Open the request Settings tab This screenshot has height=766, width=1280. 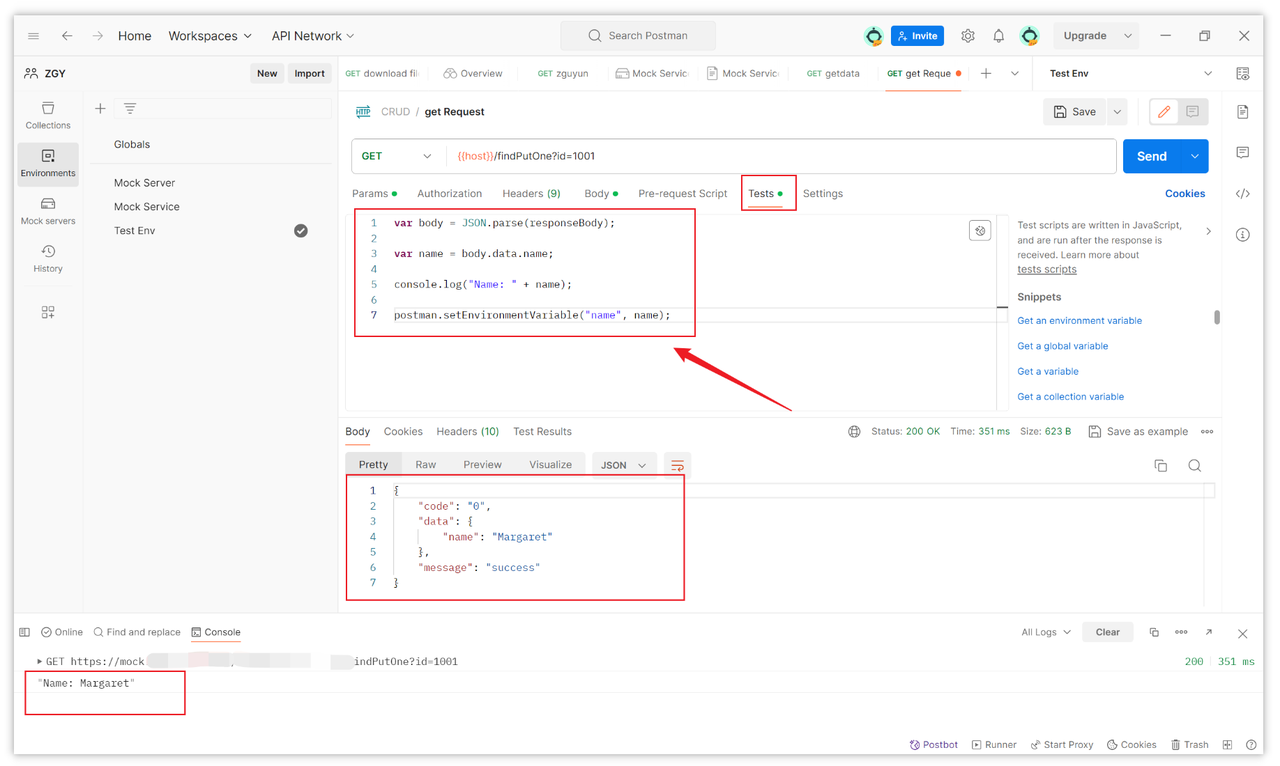click(823, 194)
